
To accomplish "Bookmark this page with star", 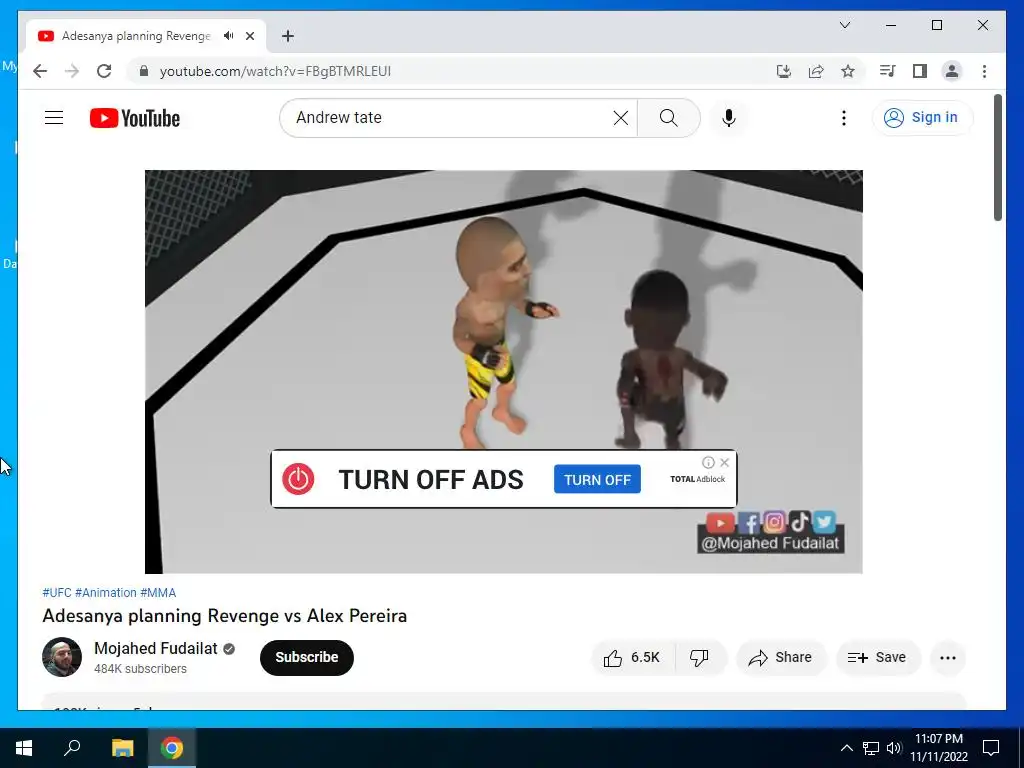I will point(848,71).
